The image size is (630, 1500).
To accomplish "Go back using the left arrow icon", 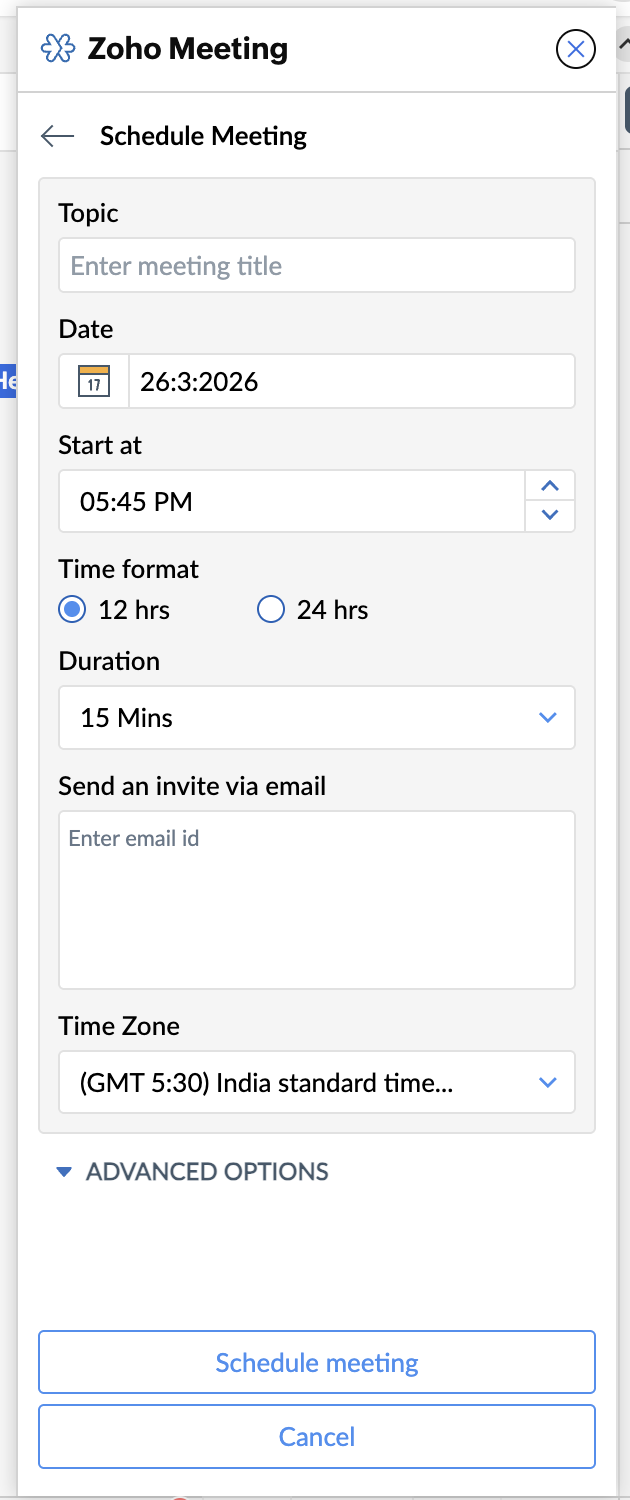I will (x=58, y=136).
